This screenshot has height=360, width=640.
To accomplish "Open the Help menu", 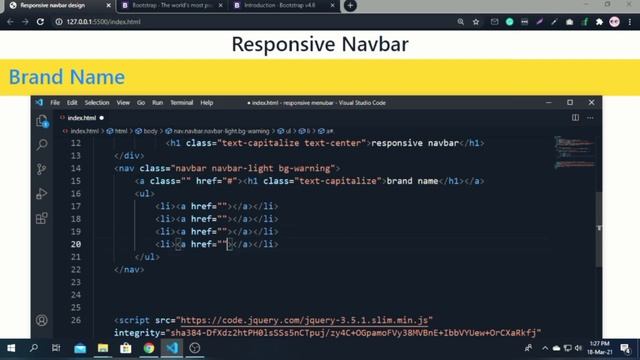I will click(207, 102).
